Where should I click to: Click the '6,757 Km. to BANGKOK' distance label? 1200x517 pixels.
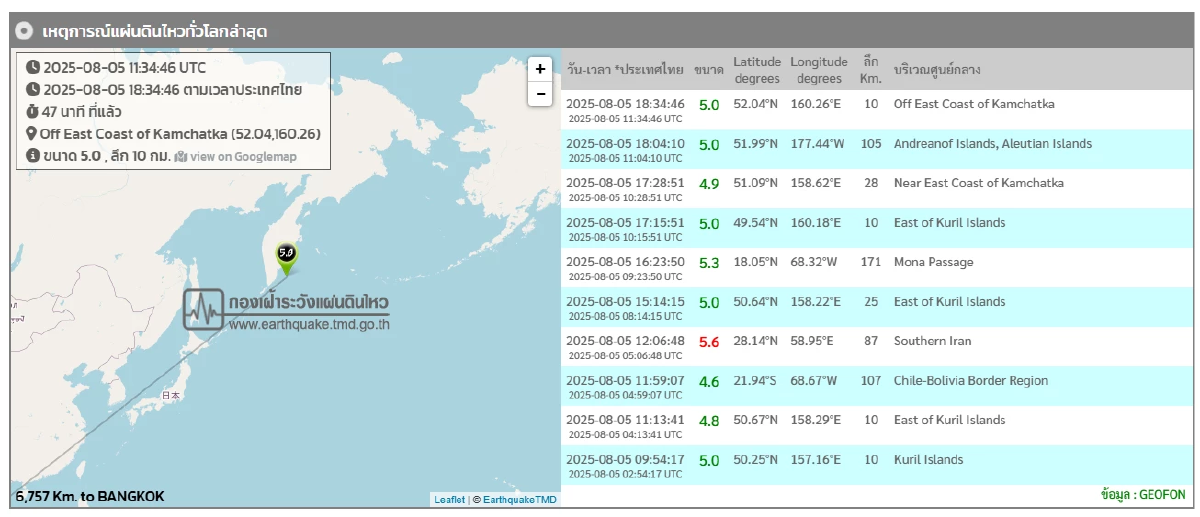[x=90, y=496]
